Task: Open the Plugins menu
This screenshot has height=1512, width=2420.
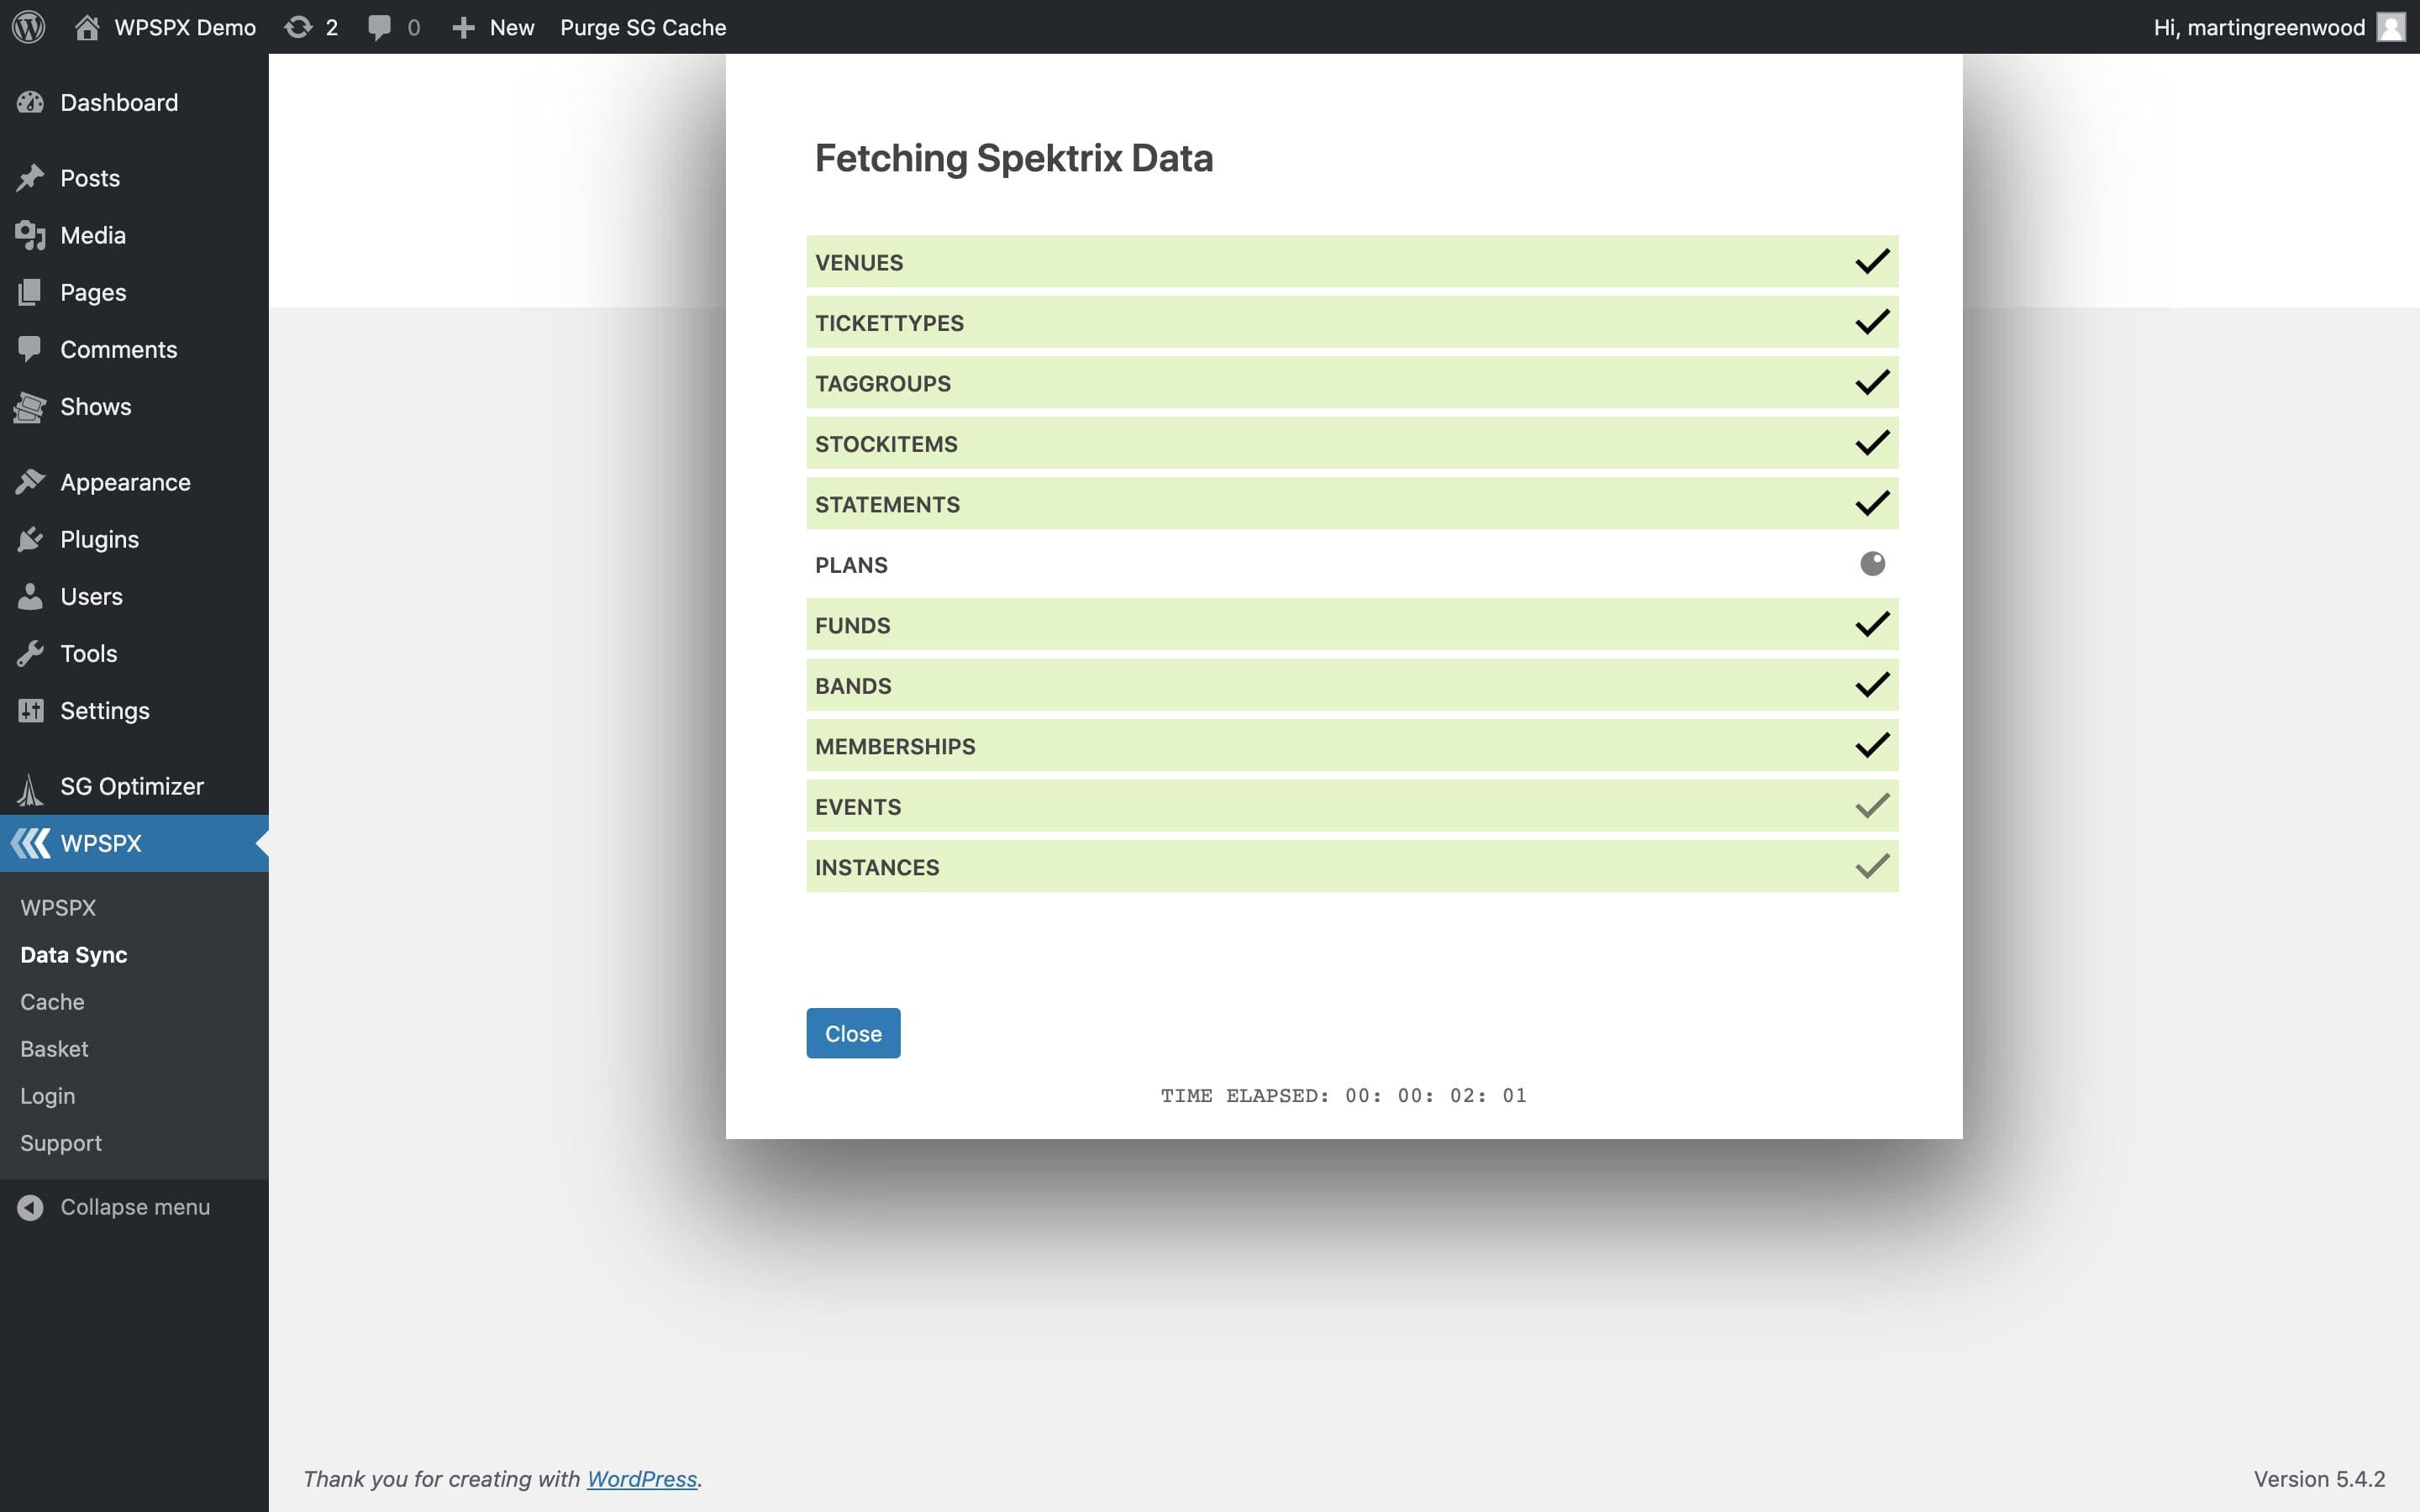Action: 134,539
